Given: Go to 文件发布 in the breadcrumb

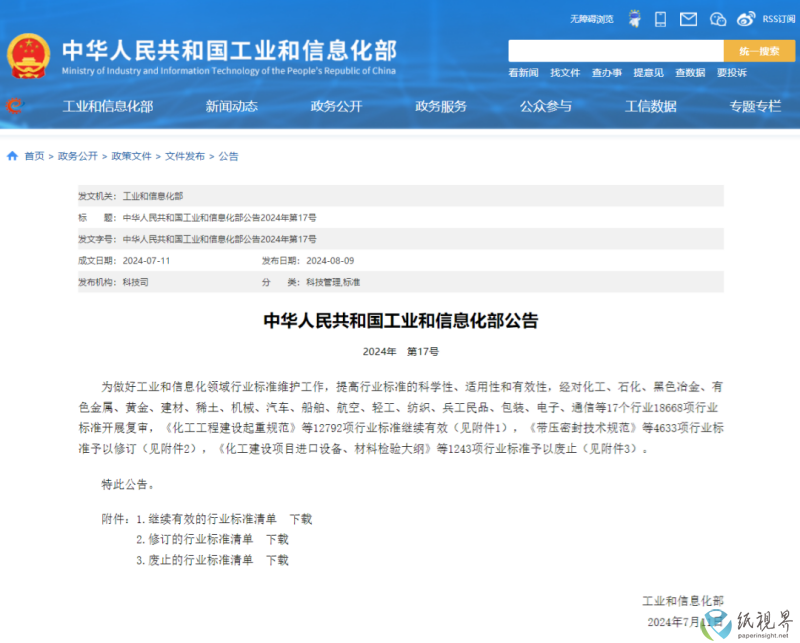Looking at the screenshot, I should [x=185, y=156].
